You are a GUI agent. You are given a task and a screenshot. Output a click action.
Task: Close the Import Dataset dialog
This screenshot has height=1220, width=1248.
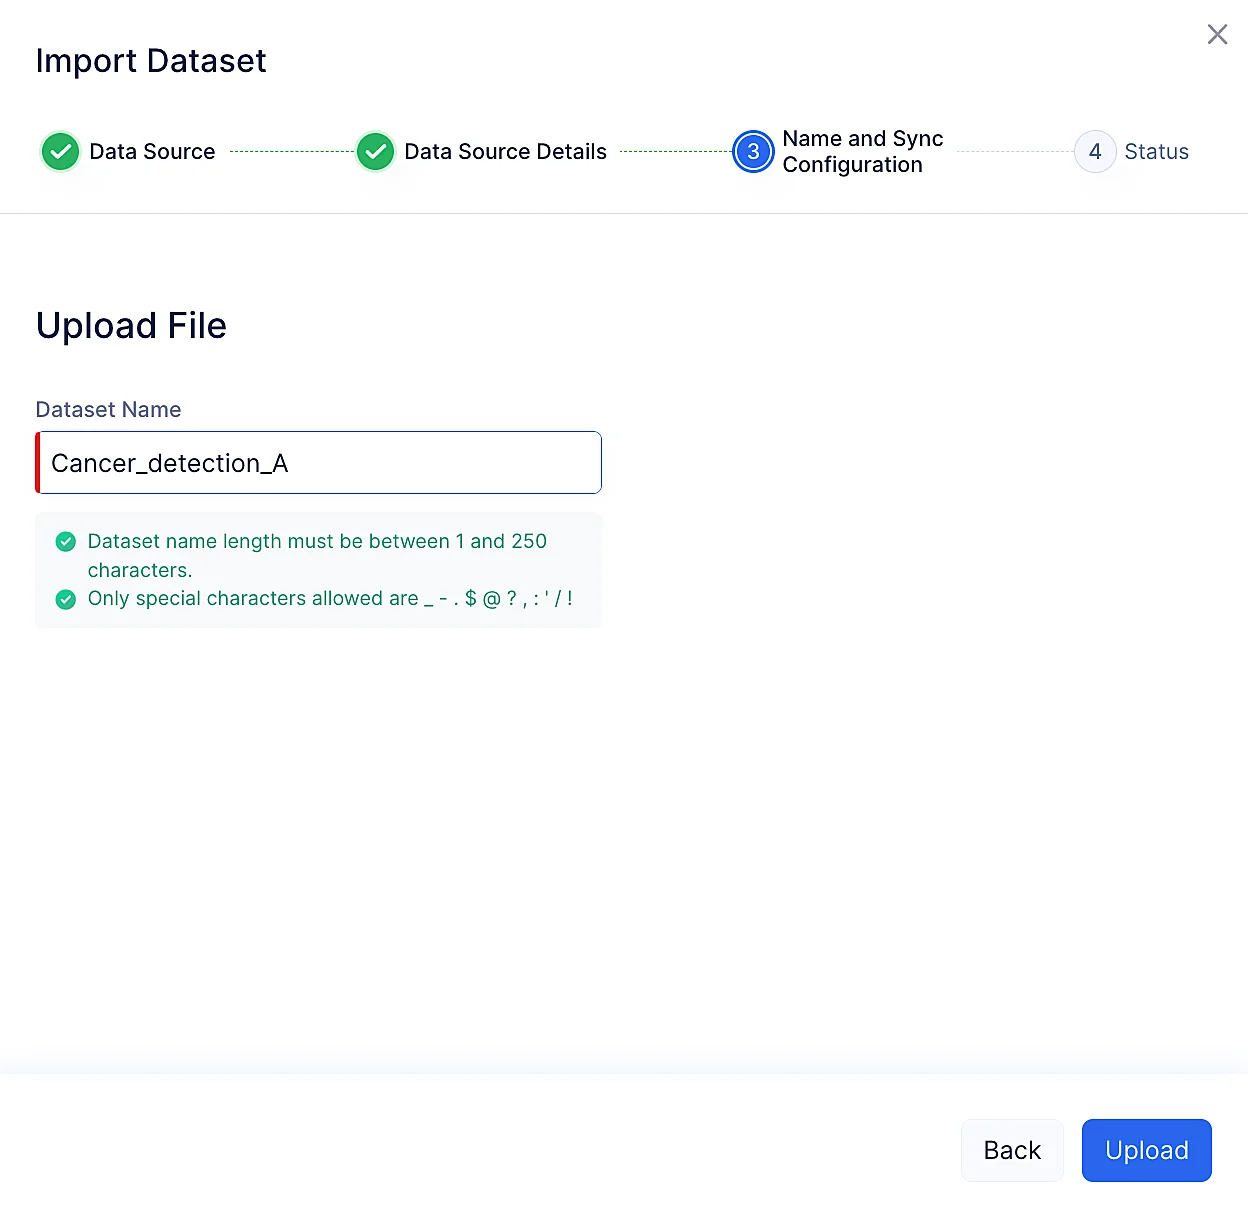click(1217, 35)
